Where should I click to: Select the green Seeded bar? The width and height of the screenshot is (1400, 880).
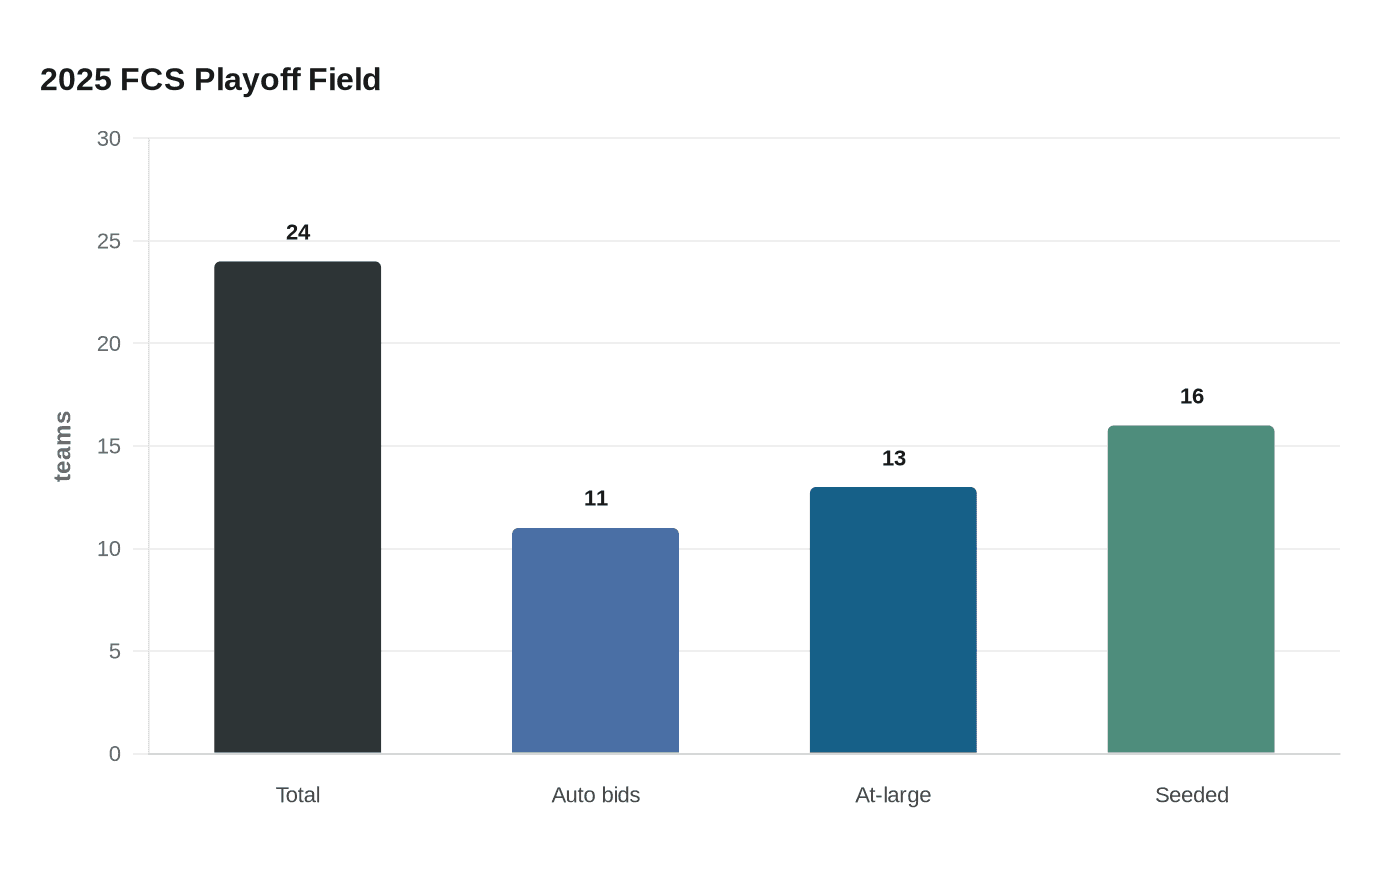[1191, 589]
